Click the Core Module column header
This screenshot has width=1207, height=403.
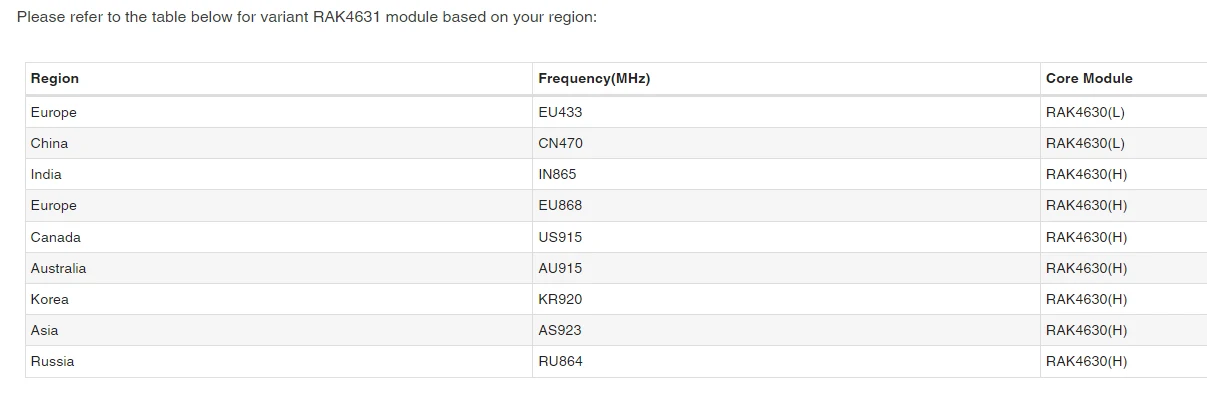[1089, 79]
